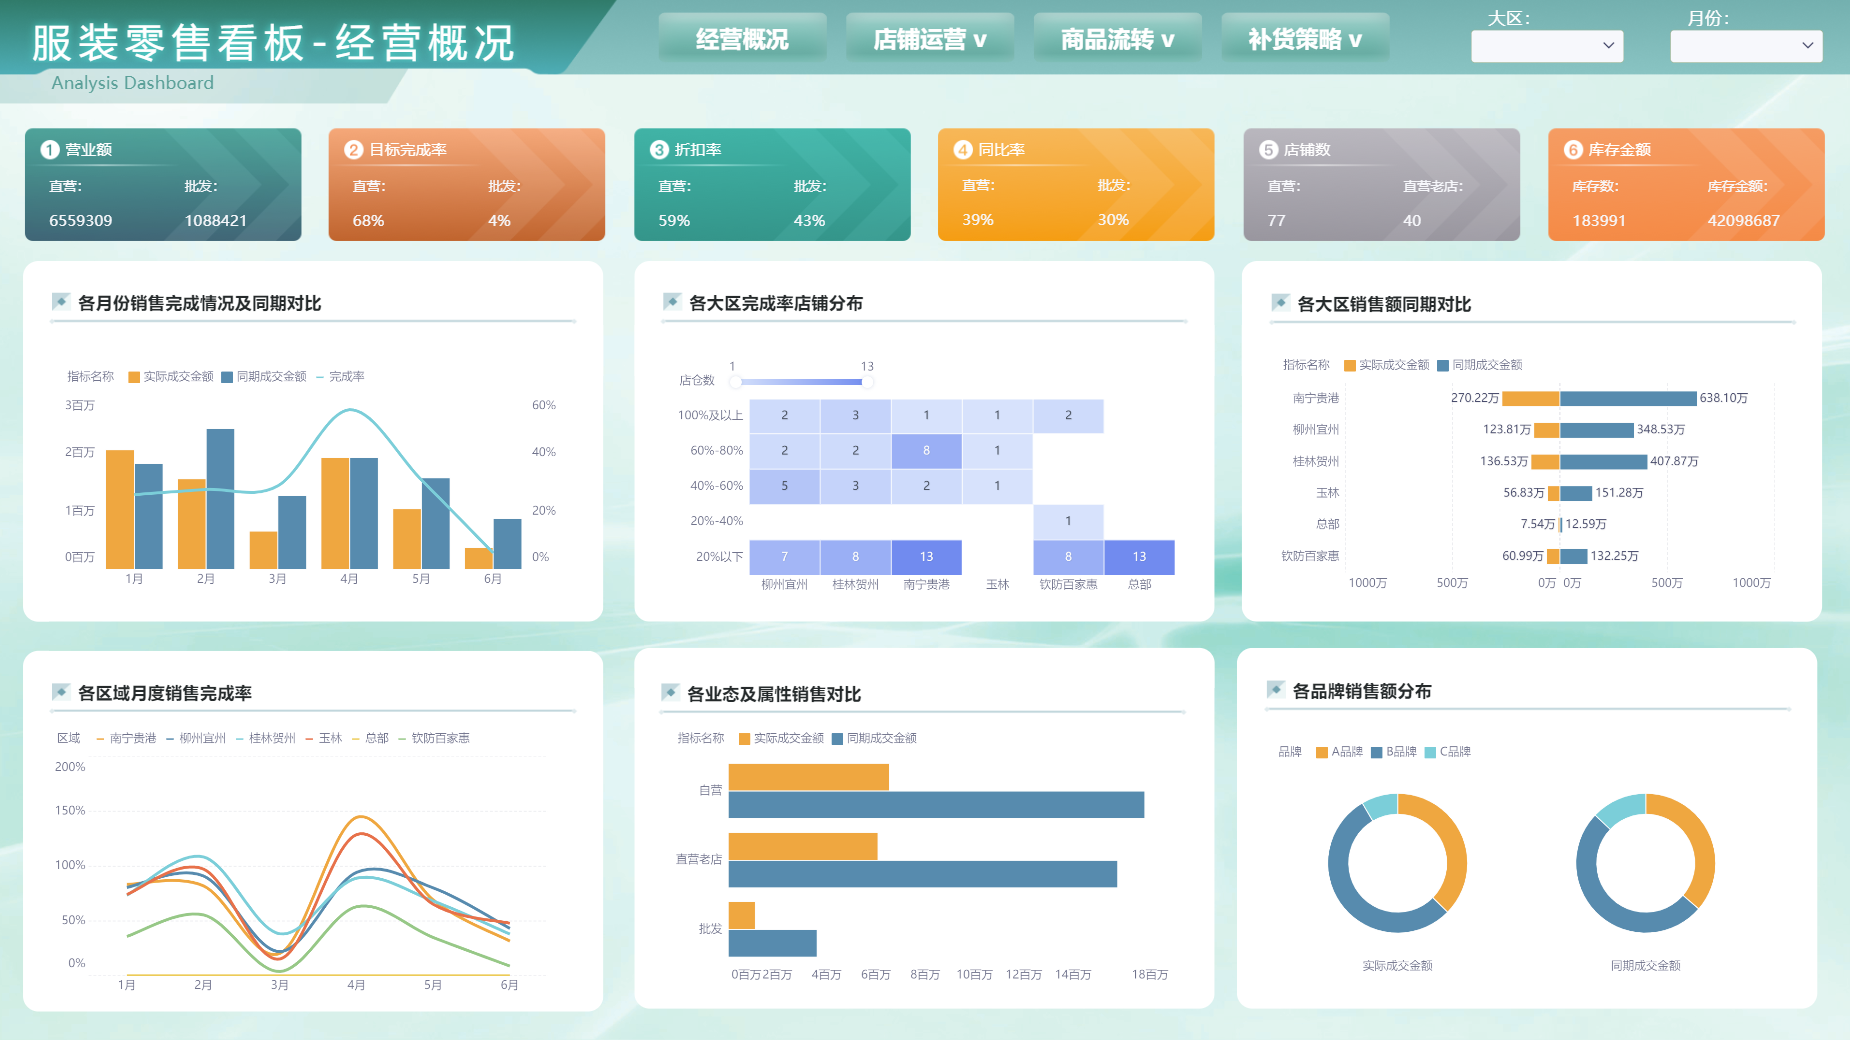The image size is (1850, 1040).
Task: Click the left handle of 店仓数 slider
Action: point(735,381)
